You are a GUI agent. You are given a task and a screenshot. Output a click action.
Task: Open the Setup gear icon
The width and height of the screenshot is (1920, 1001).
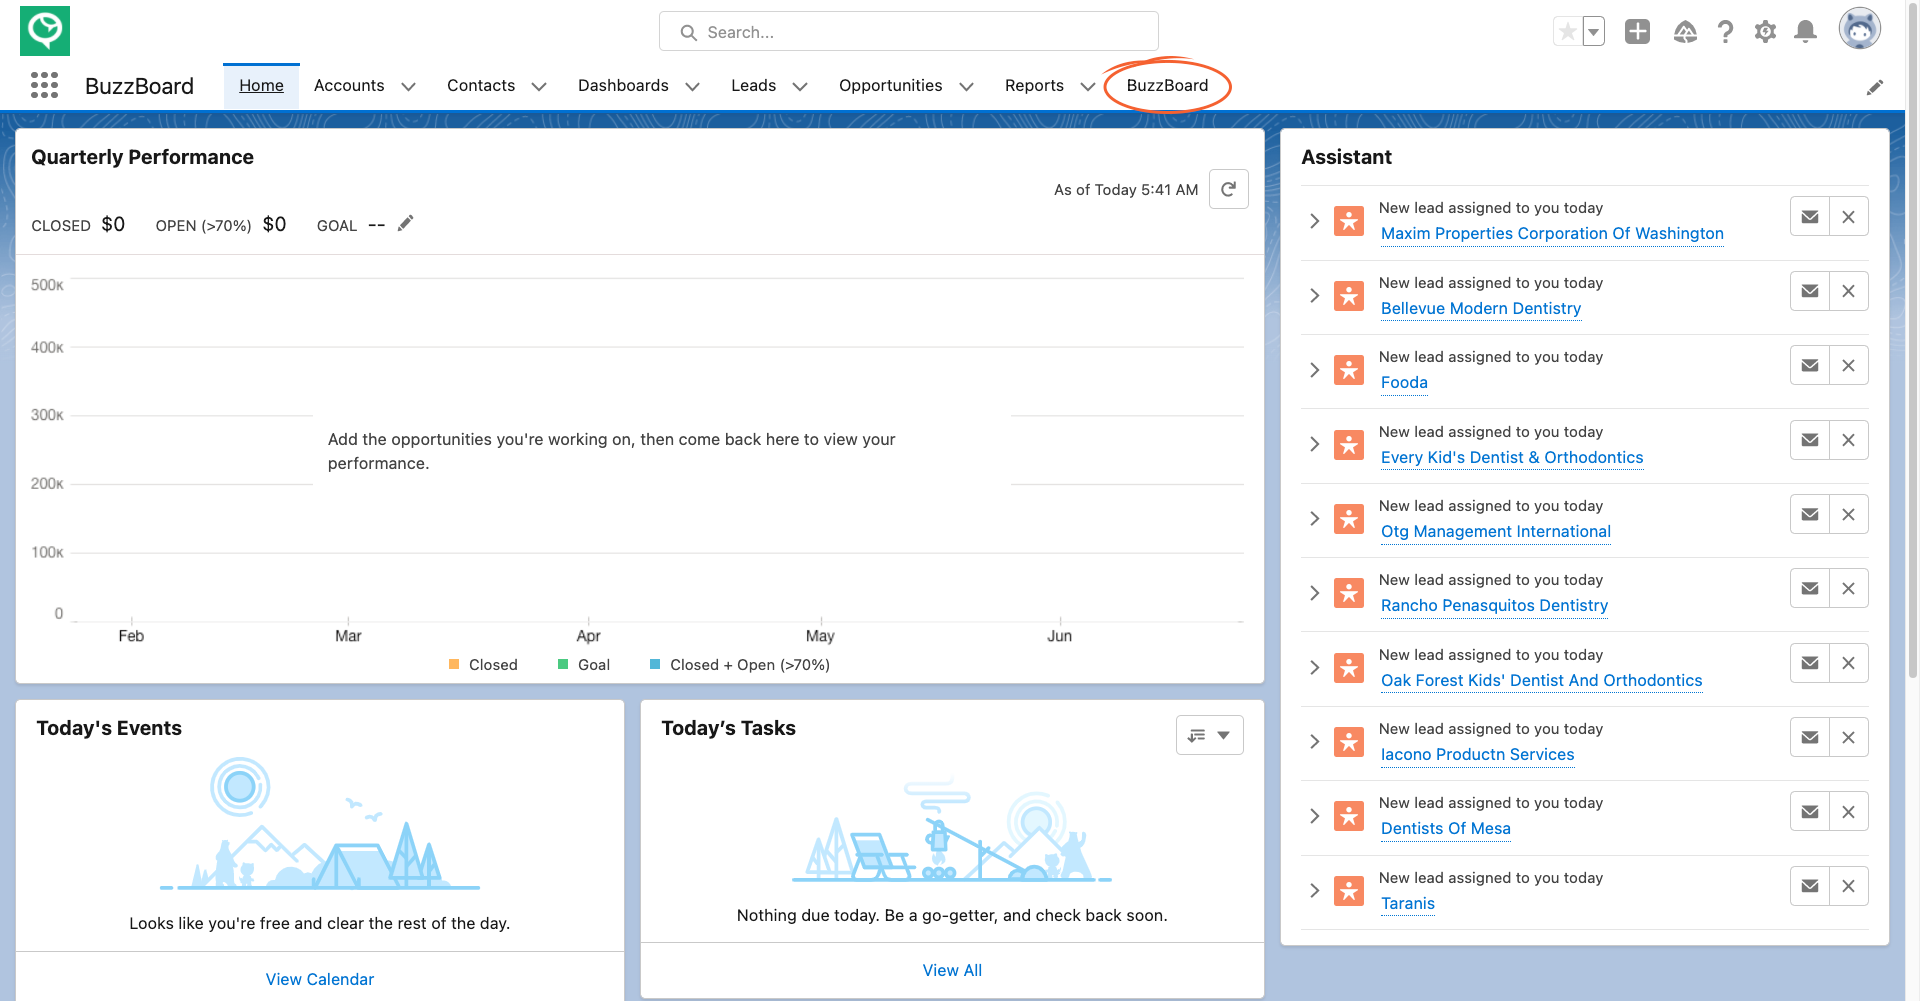pyautogui.click(x=1765, y=32)
